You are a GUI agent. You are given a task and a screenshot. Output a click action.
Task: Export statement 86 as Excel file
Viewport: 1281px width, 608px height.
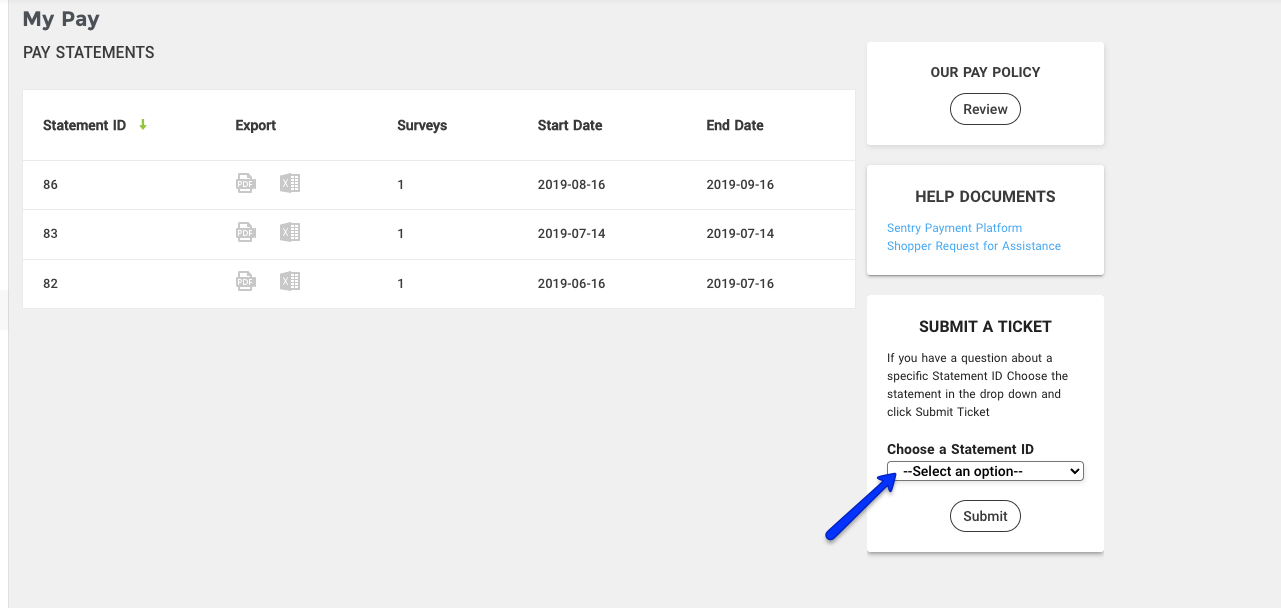(290, 183)
